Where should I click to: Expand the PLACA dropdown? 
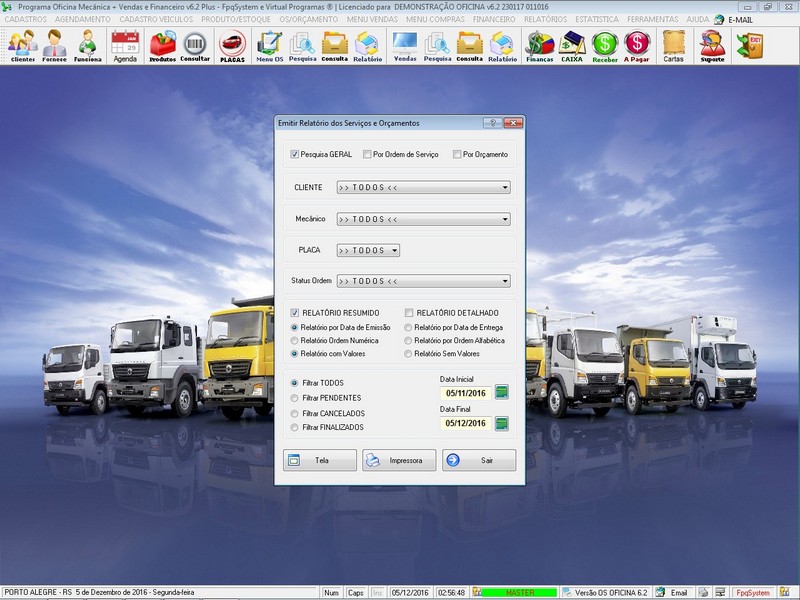coord(368,250)
